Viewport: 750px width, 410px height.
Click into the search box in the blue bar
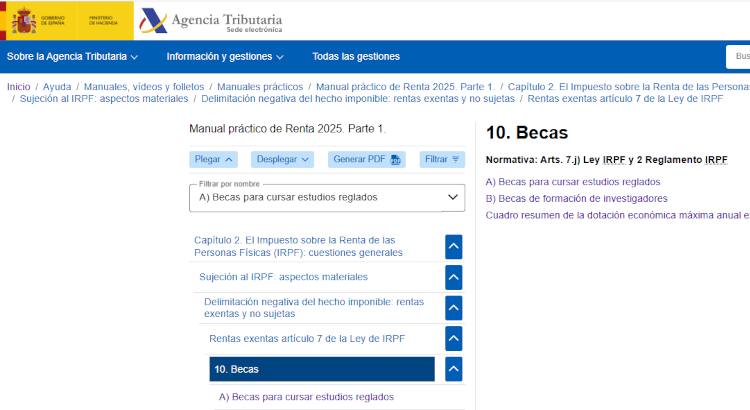(738, 56)
